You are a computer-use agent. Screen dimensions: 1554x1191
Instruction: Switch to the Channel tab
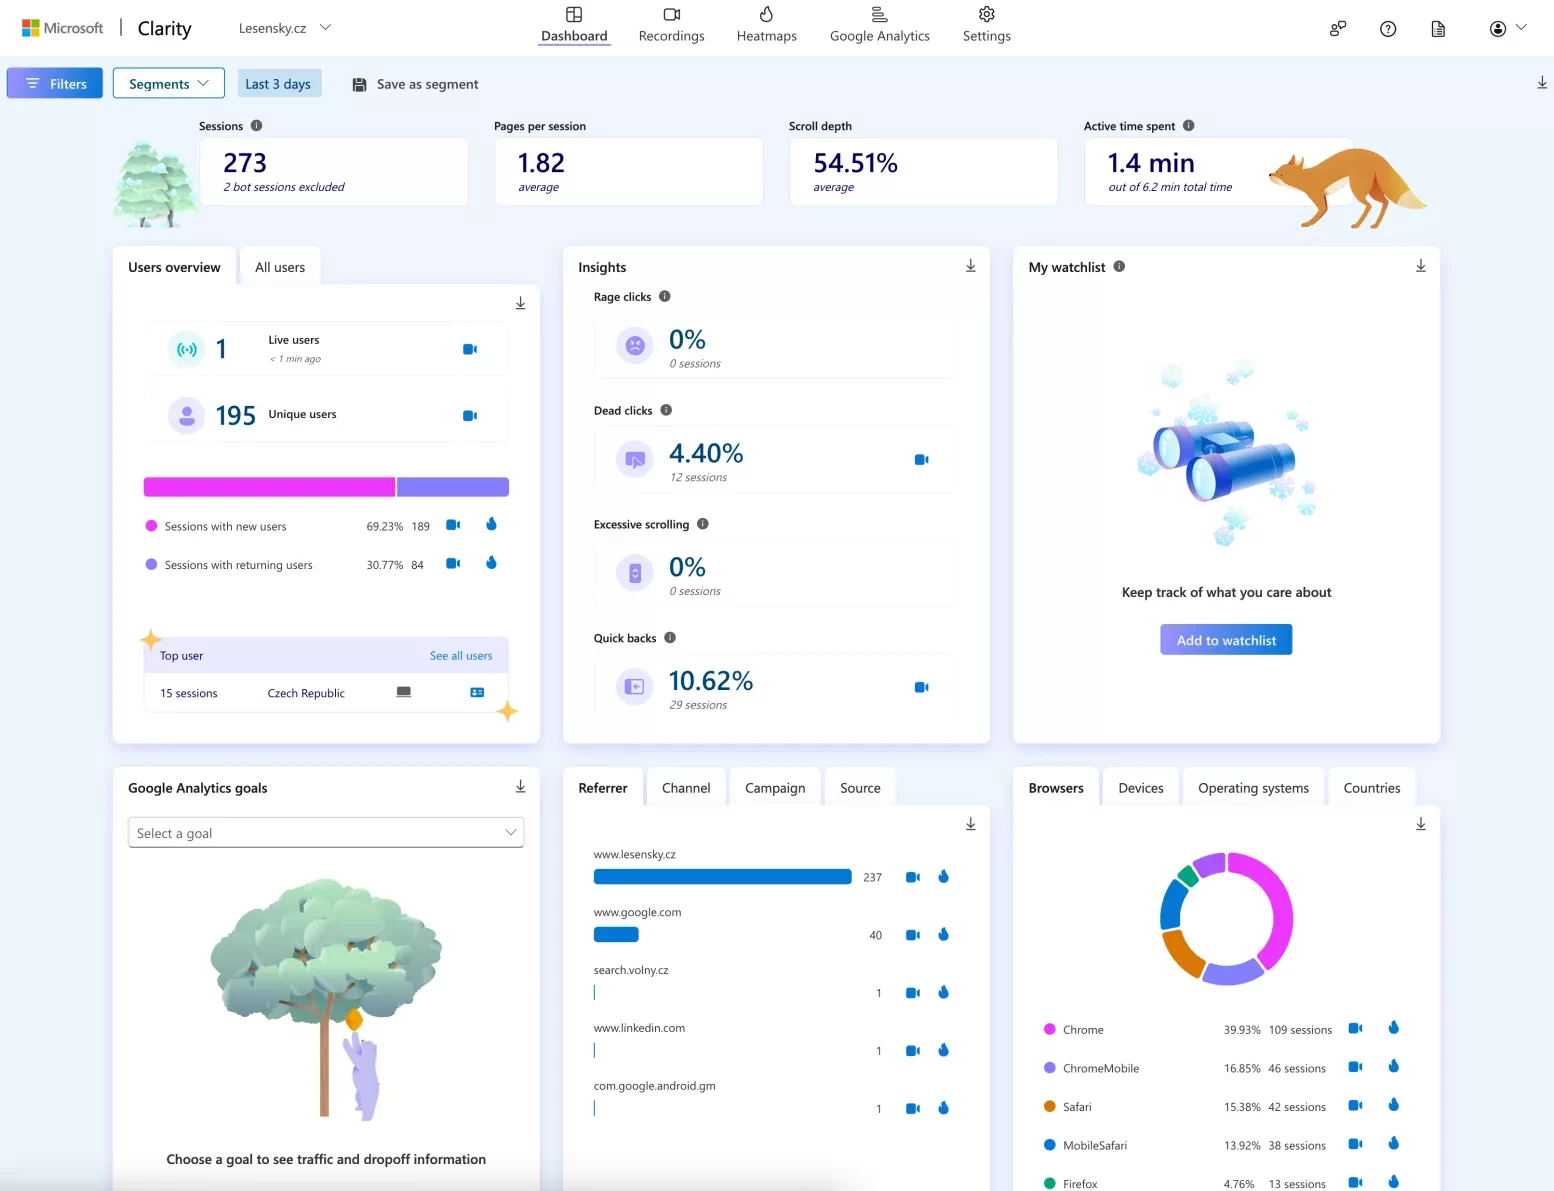pos(686,788)
